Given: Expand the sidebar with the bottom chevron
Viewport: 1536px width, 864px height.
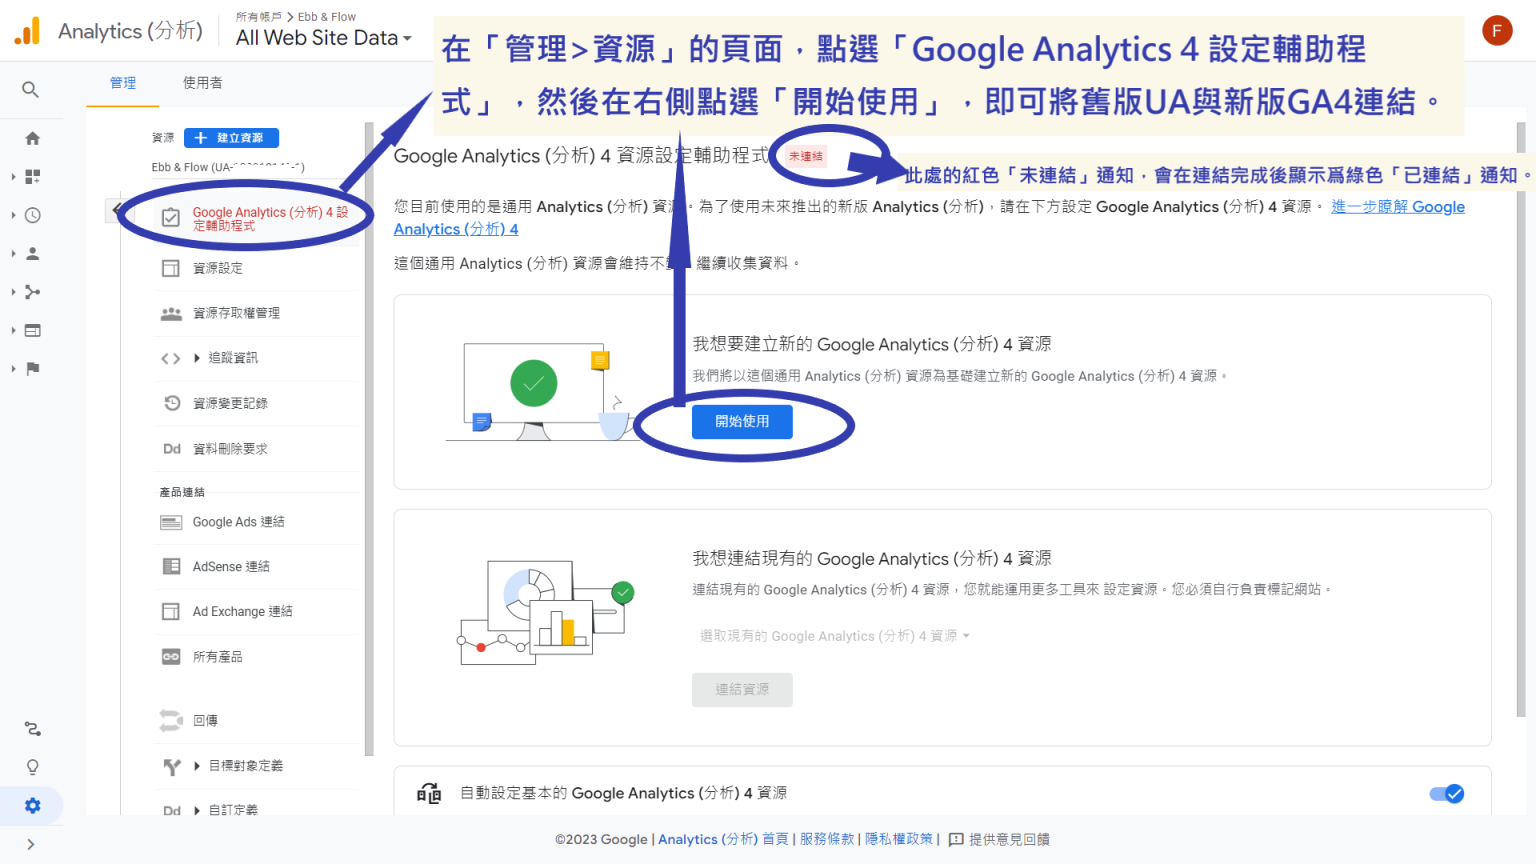Looking at the screenshot, I should (31, 844).
